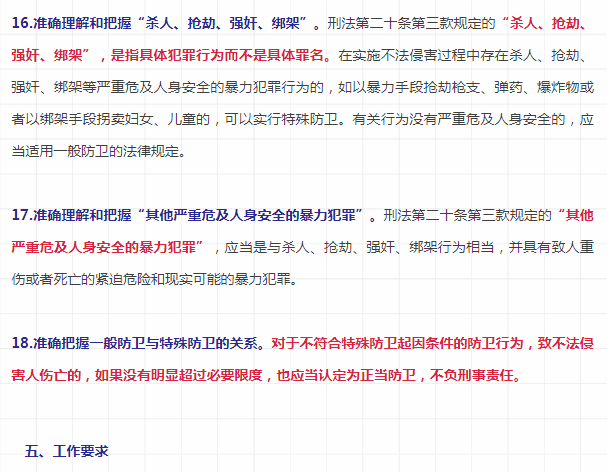Click red text '是指具体犯罪行为而不是具体罪名'
610x472 pixels.
coord(217,55)
